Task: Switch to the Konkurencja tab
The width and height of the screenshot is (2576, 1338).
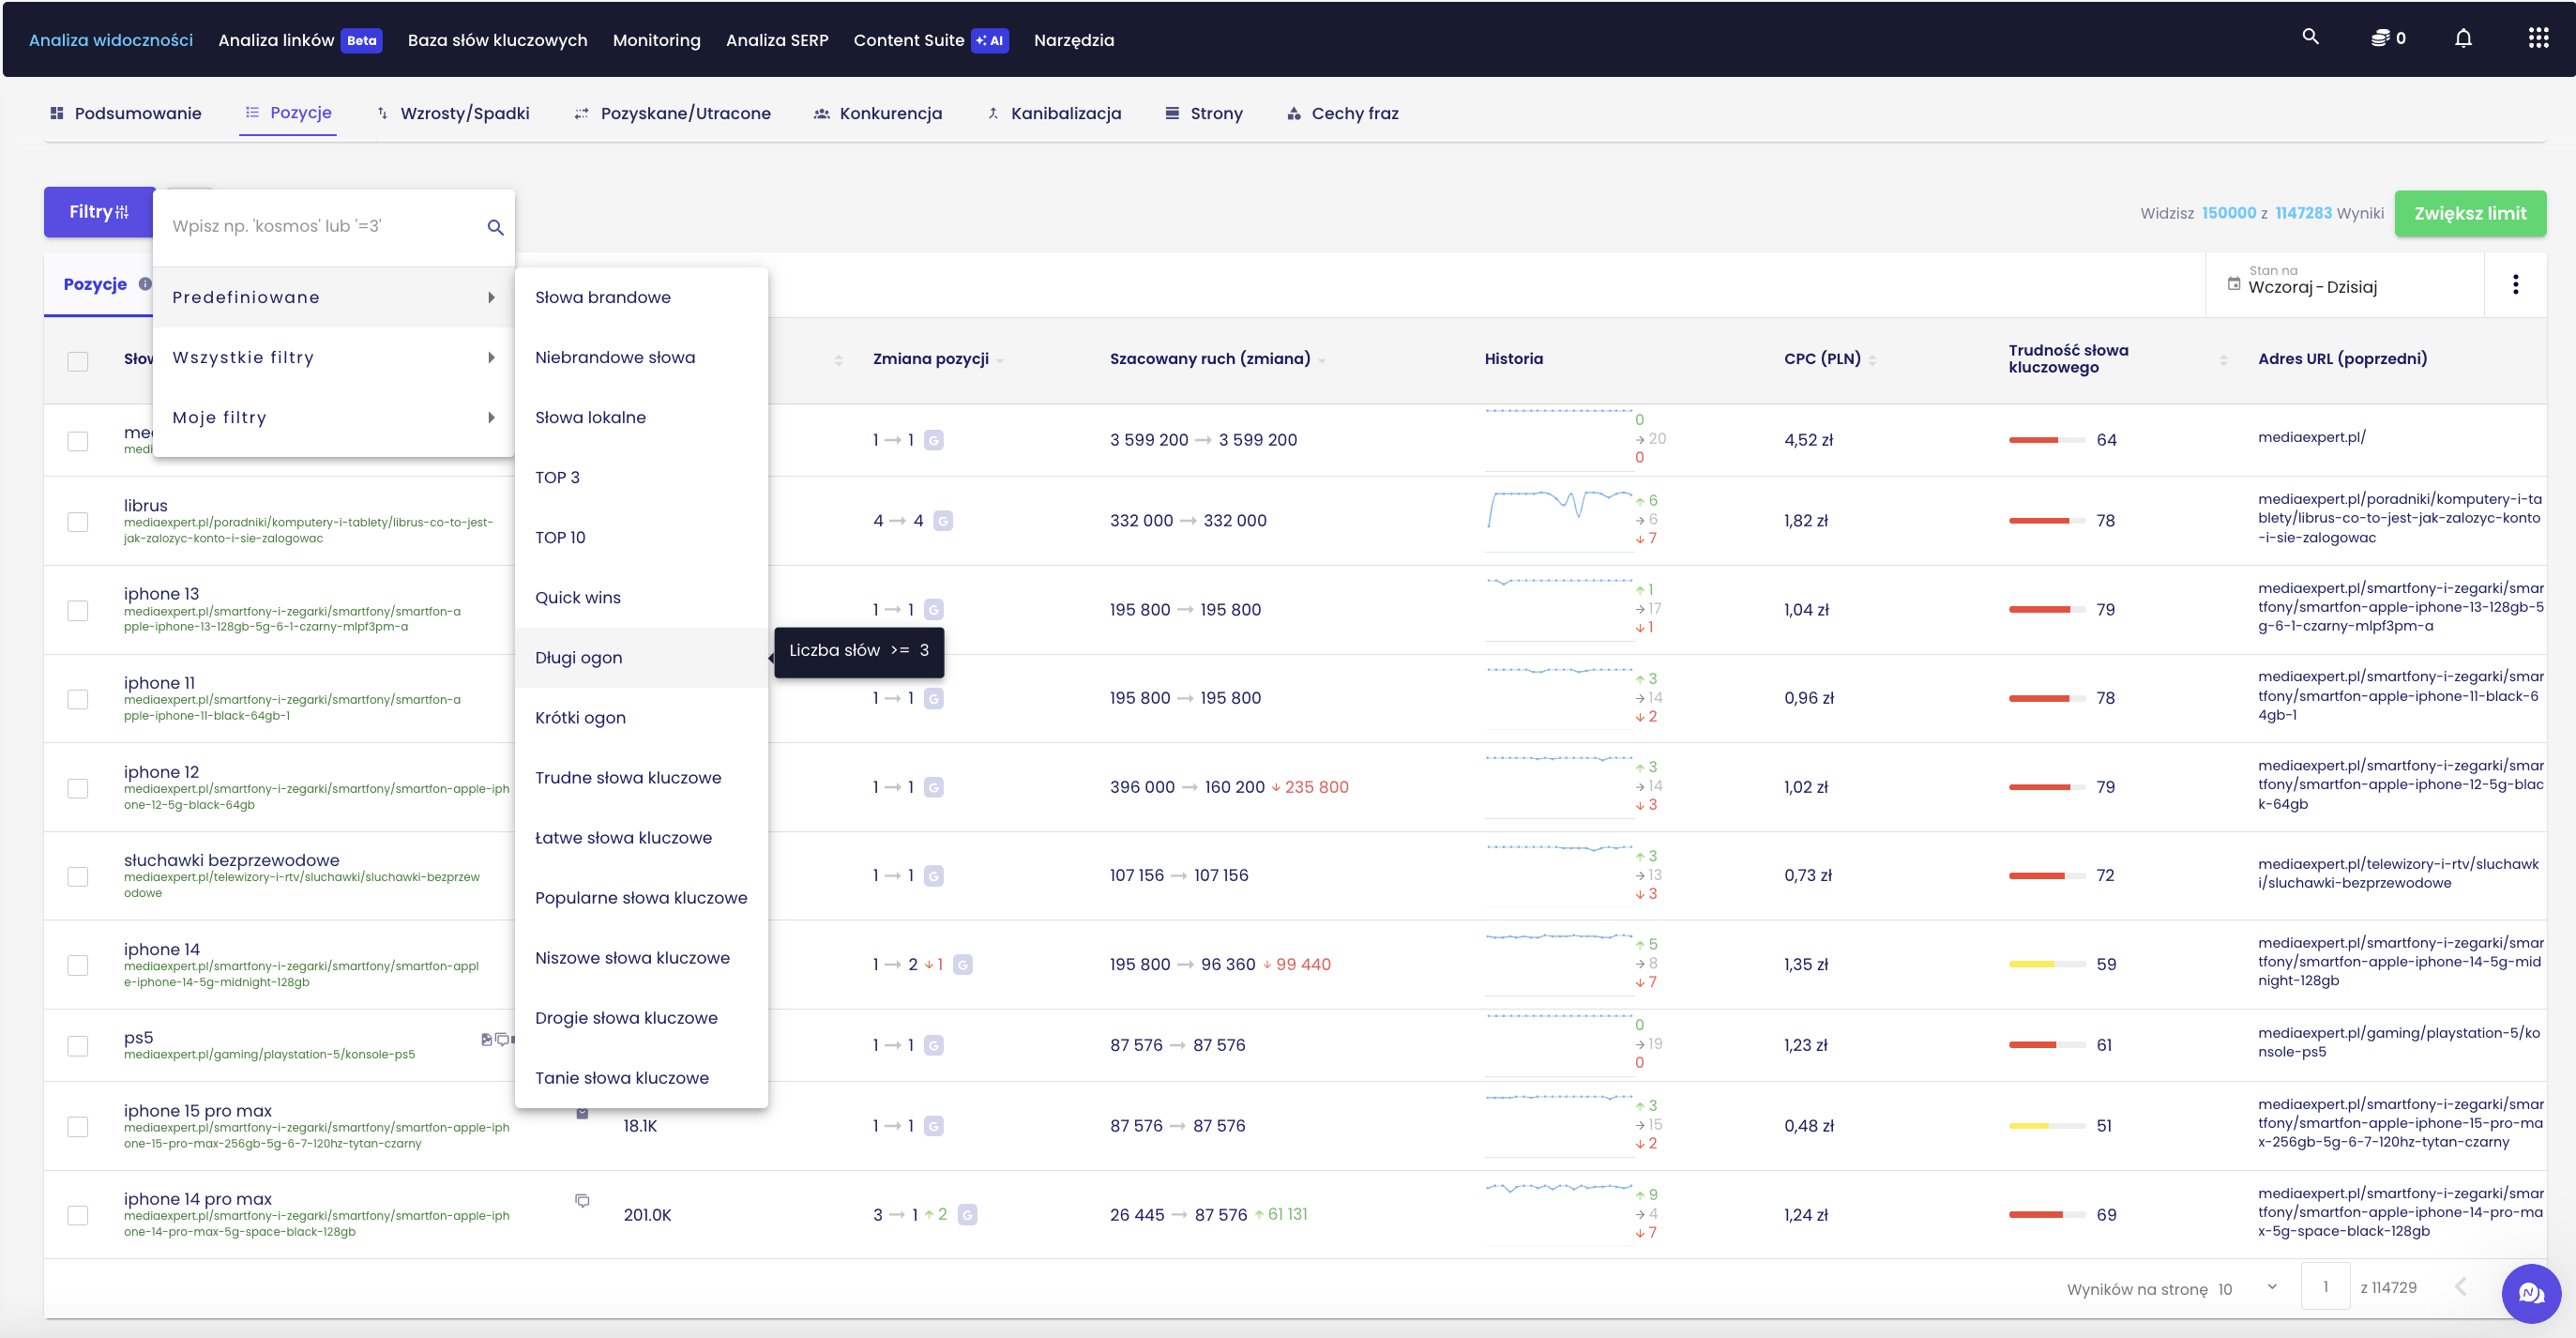Action: click(878, 113)
